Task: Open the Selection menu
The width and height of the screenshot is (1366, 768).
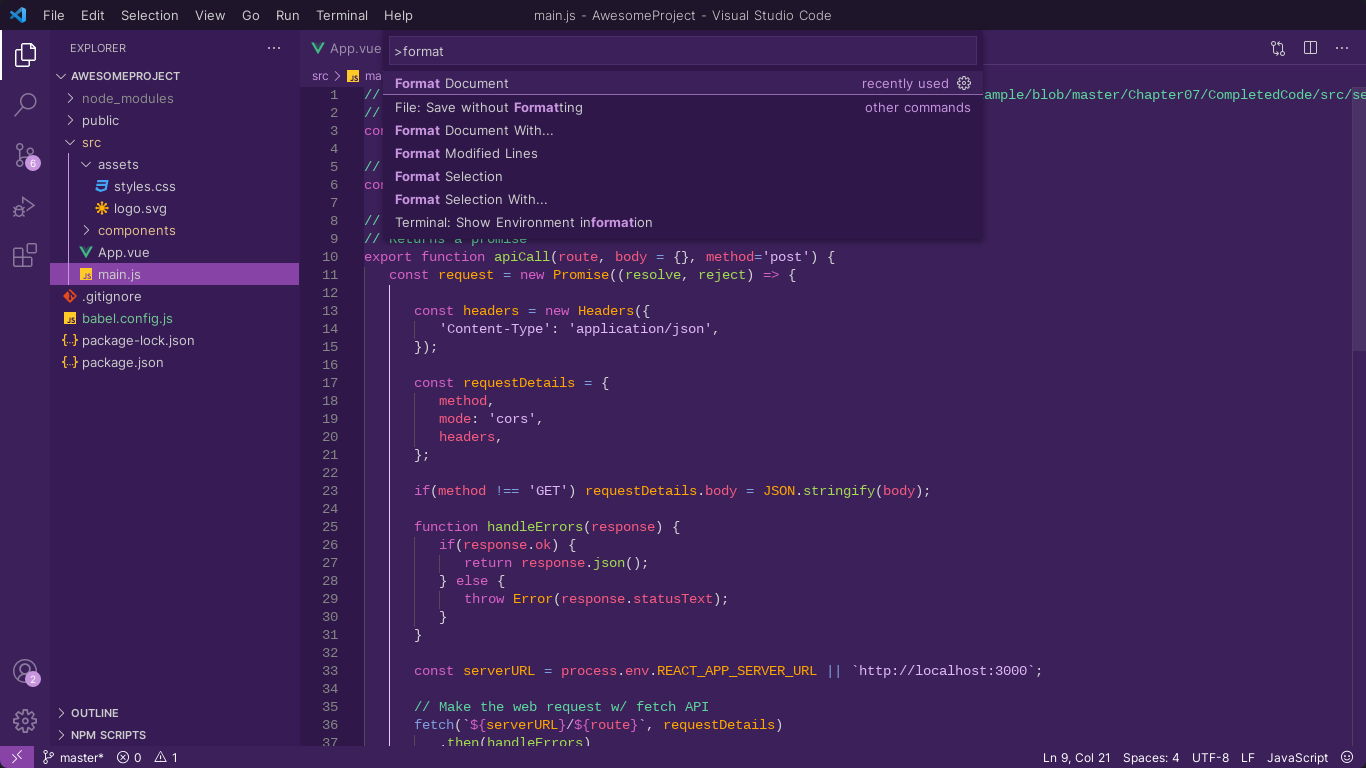Action: point(150,15)
